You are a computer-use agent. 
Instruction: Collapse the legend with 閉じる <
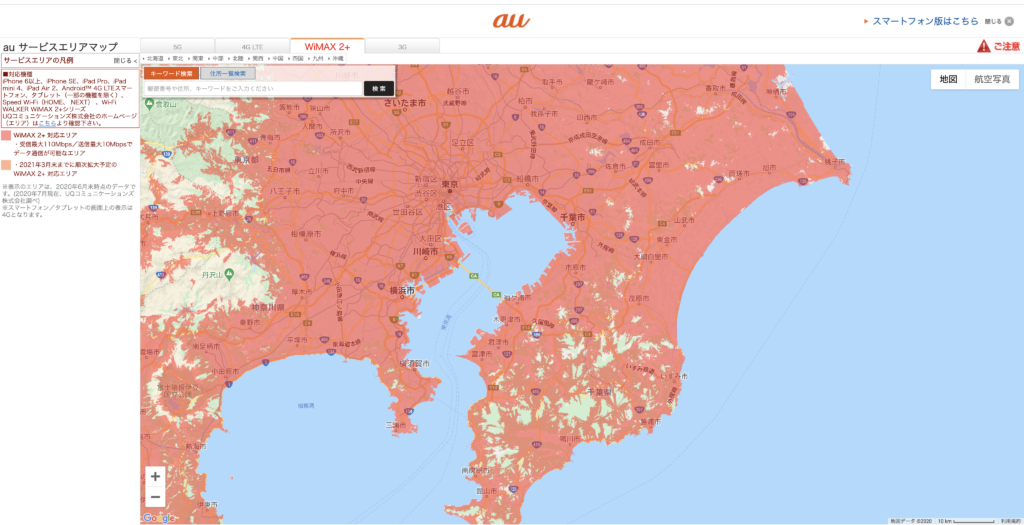click(125, 61)
